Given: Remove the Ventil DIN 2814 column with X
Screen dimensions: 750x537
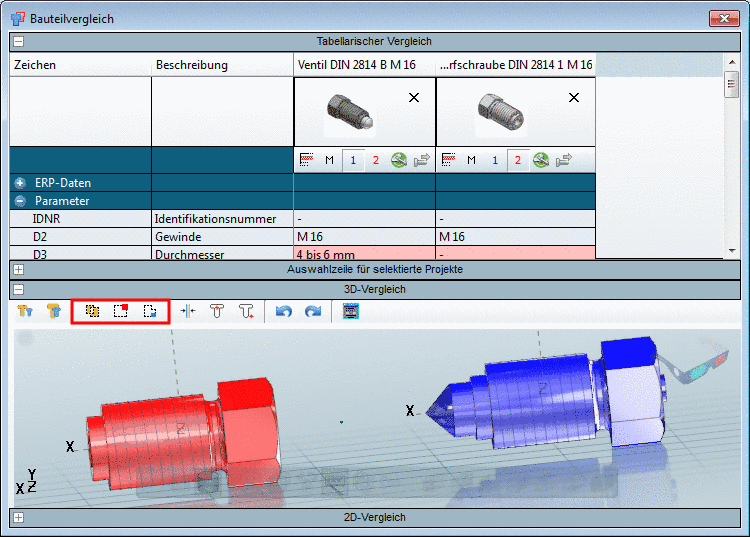Looking at the screenshot, I should (414, 98).
